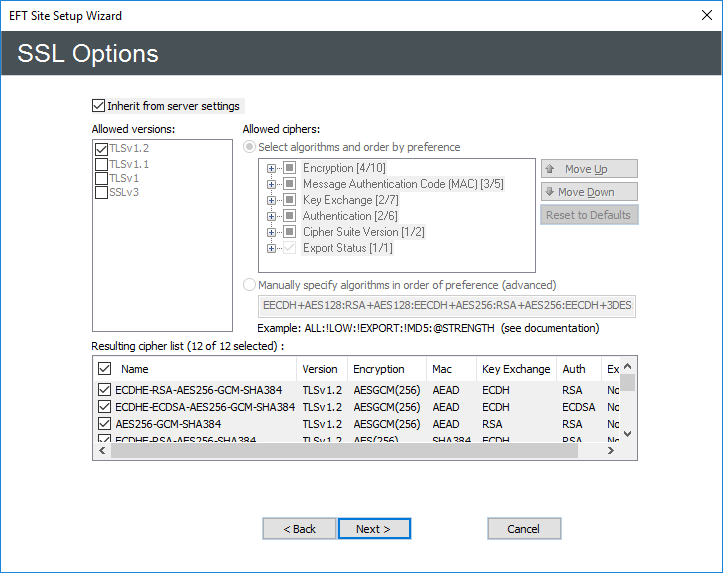Click the Move Up arrow button
The width and height of the screenshot is (723, 573).
coord(588,169)
